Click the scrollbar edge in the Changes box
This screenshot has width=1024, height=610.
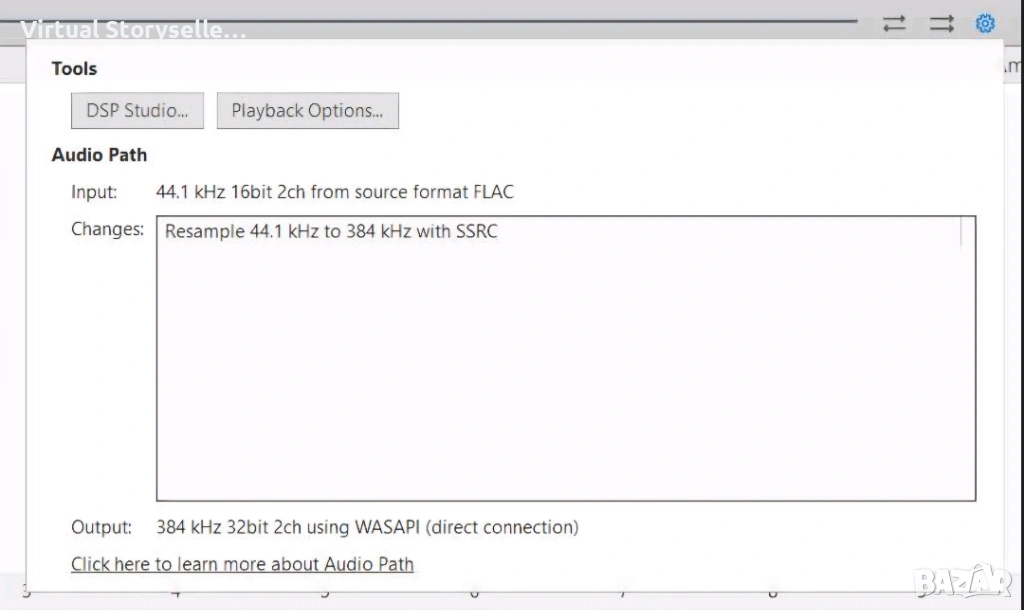pos(962,232)
